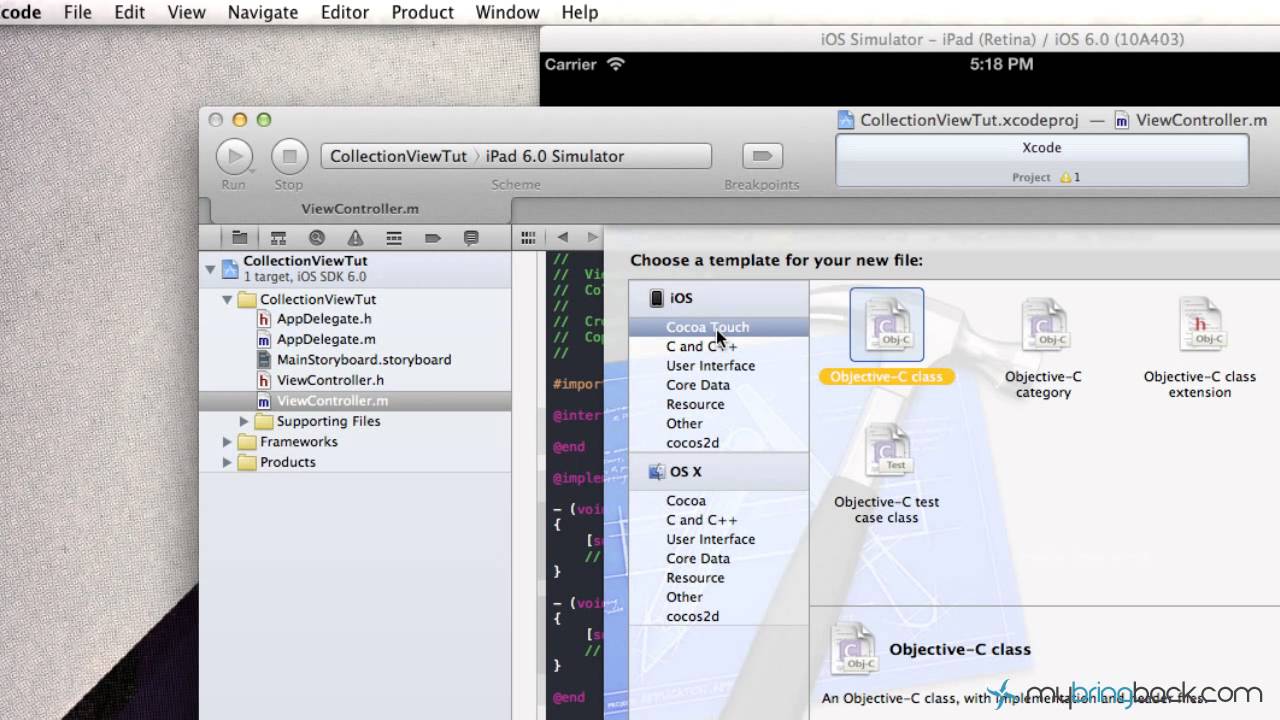
Task: Open the Log navigator speech bubble icon
Action: (x=471, y=238)
